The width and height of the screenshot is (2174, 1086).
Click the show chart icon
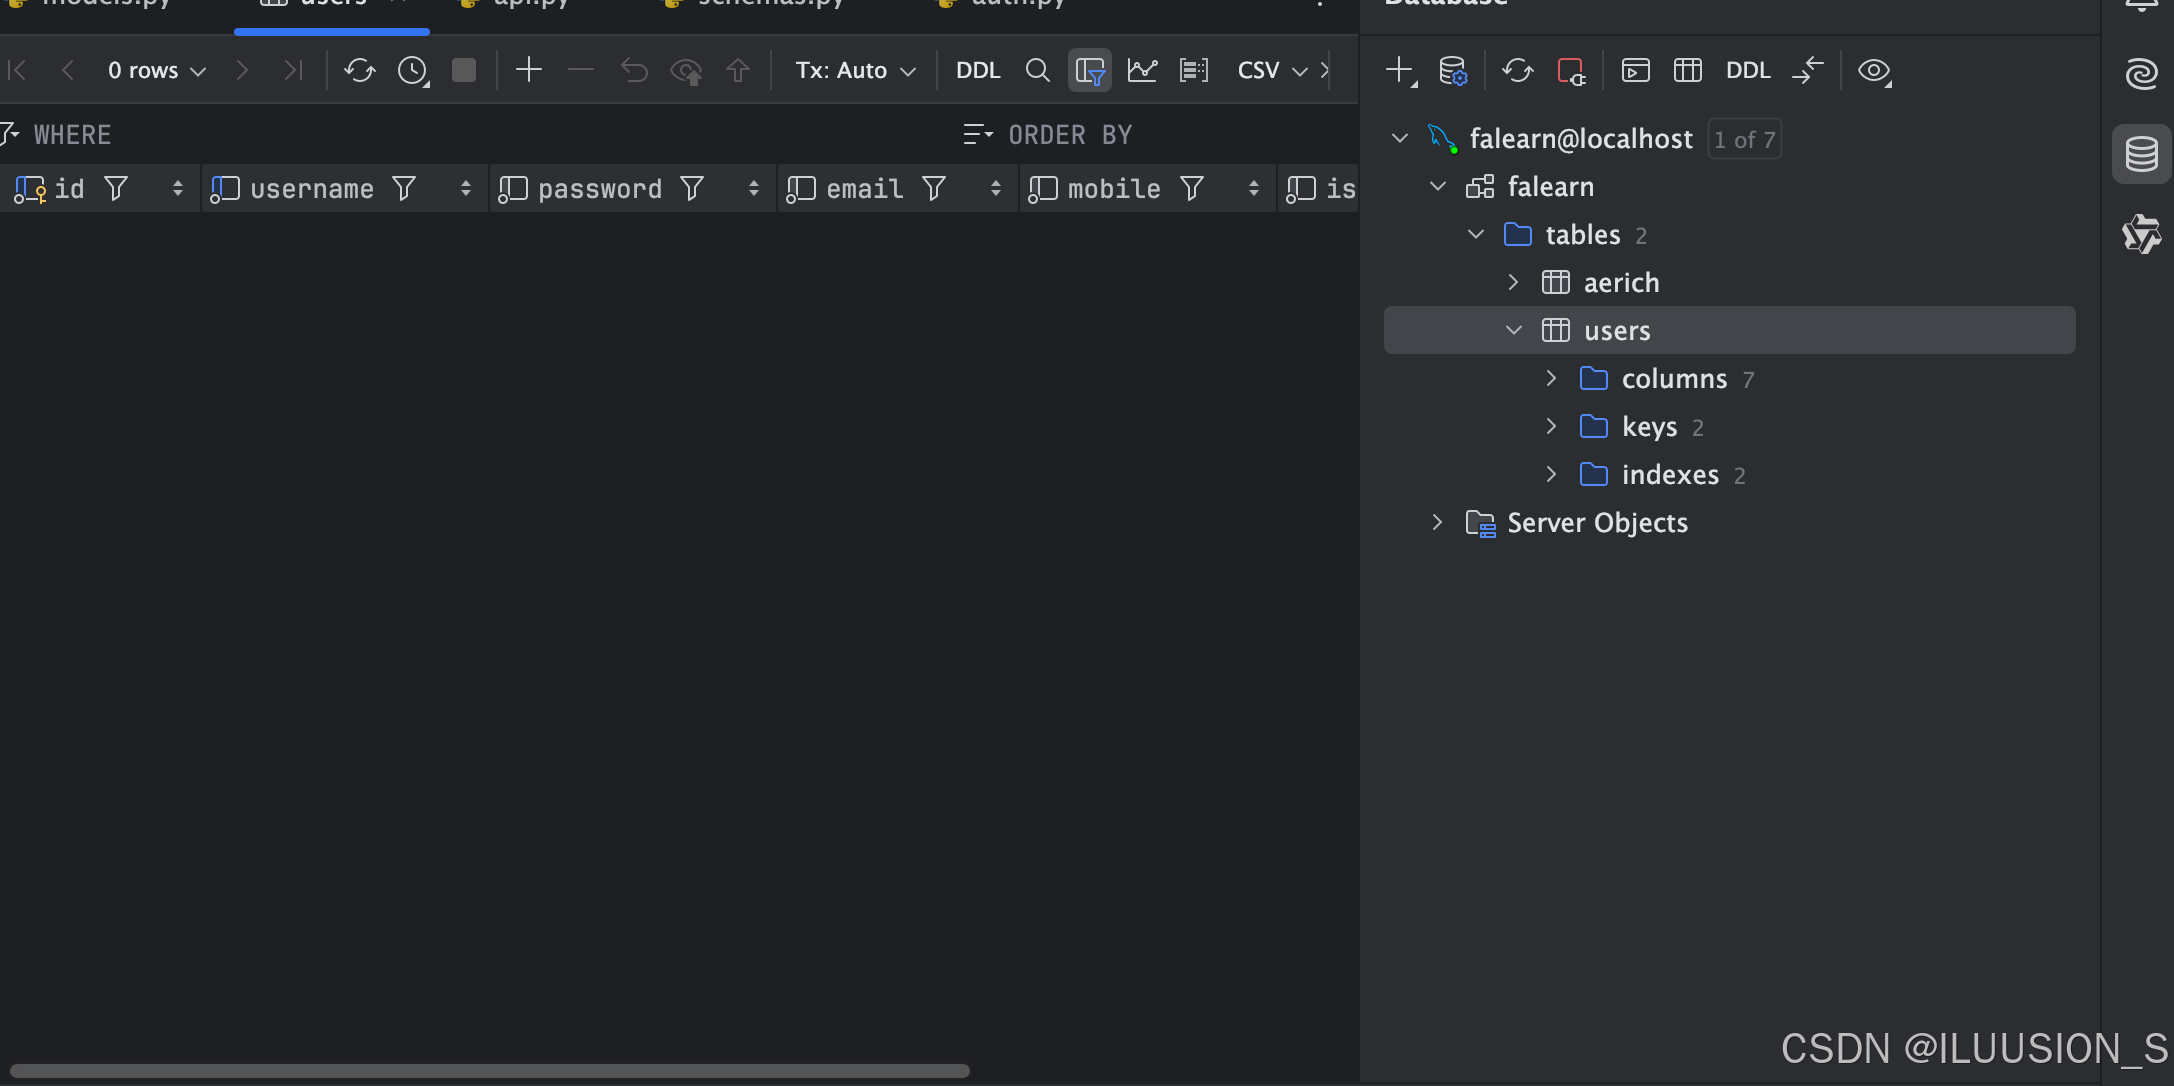pyautogui.click(x=1142, y=70)
